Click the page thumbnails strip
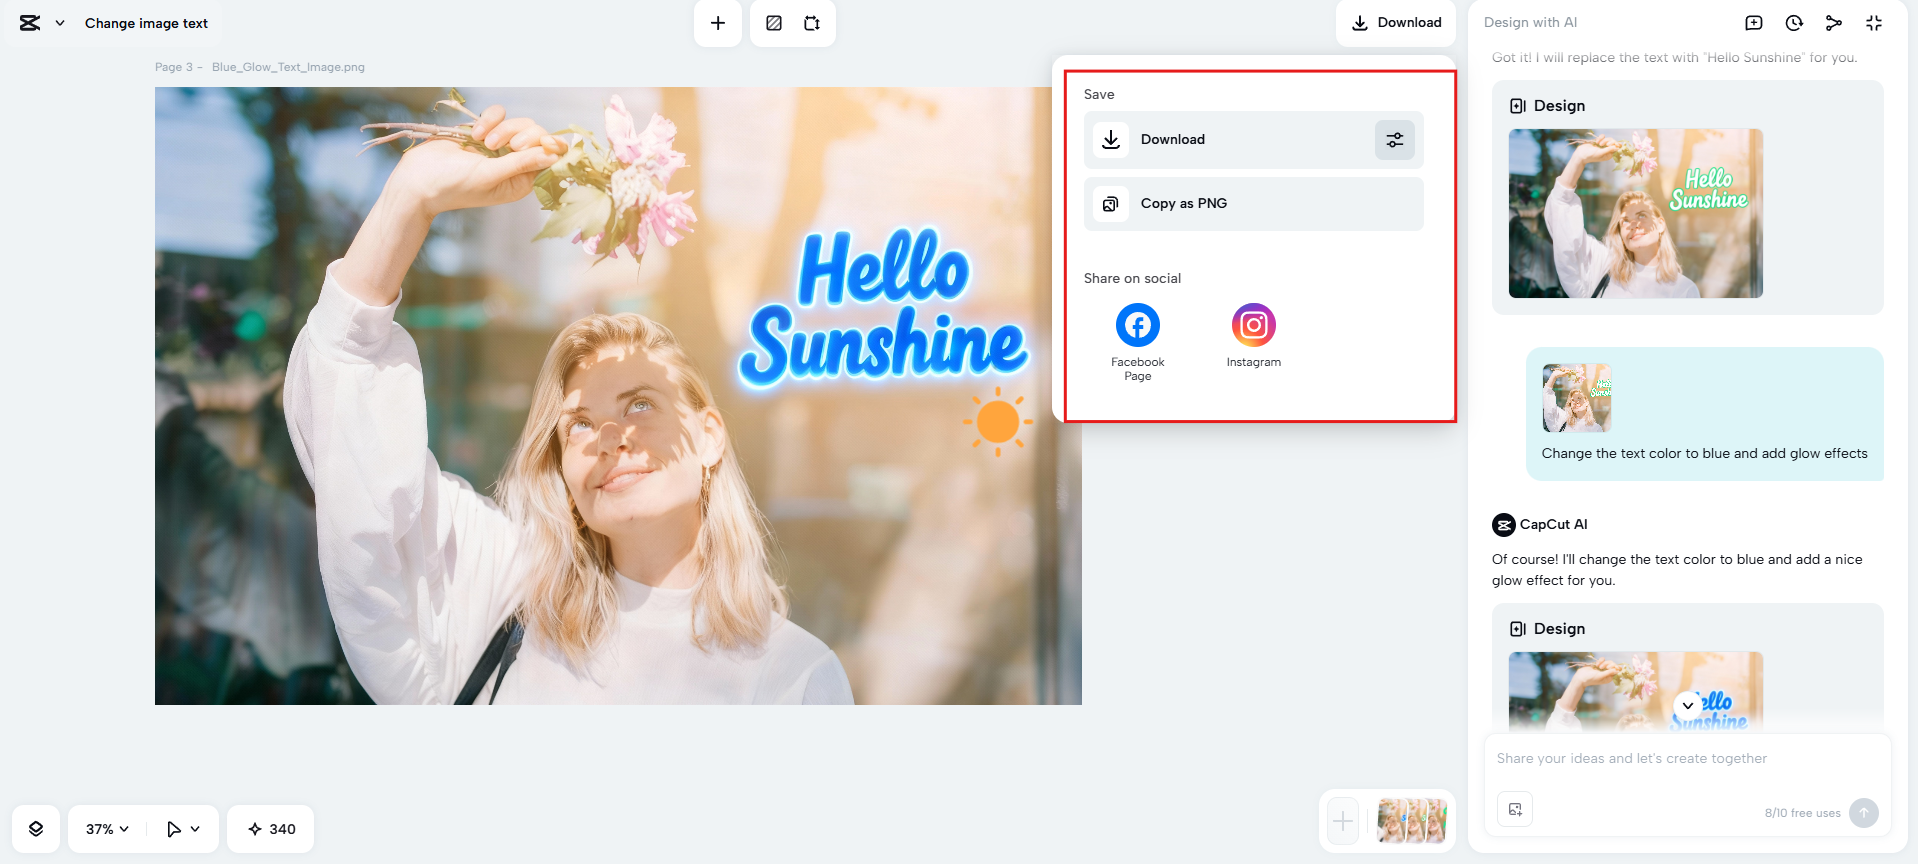Image resolution: width=1918 pixels, height=864 pixels. coord(1412,822)
